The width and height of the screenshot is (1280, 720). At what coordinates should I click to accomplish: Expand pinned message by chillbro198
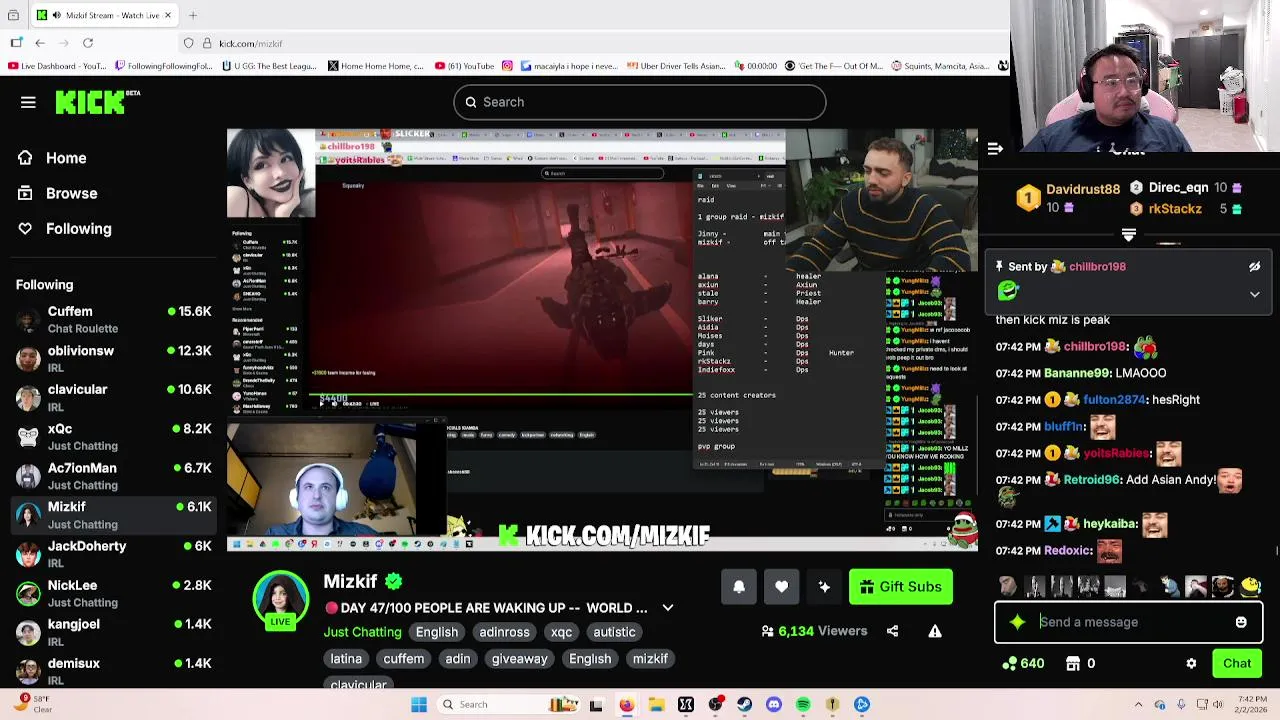point(1254,295)
